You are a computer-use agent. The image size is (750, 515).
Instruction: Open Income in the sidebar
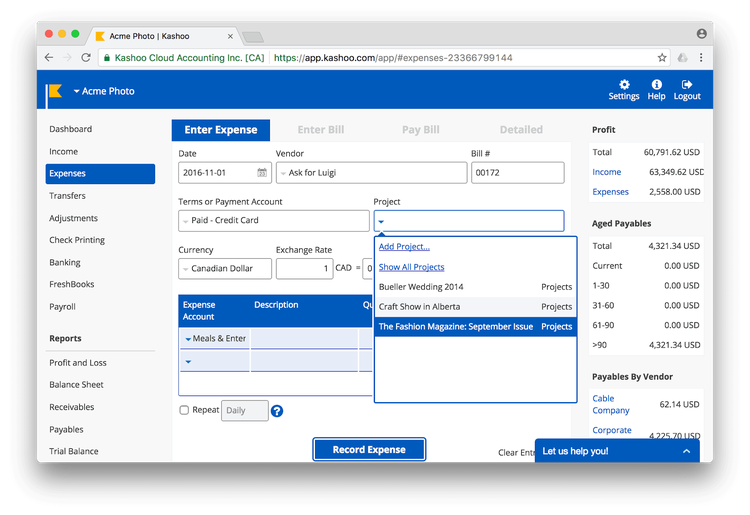tap(63, 152)
